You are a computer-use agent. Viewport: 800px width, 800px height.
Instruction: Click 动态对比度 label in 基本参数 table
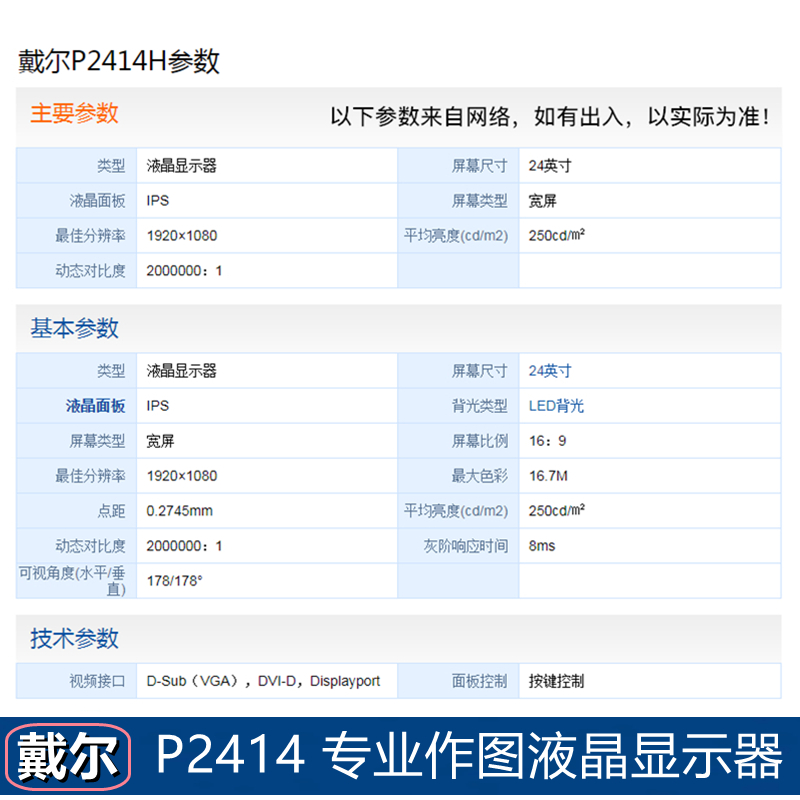pyautogui.click(x=90, y=546)
